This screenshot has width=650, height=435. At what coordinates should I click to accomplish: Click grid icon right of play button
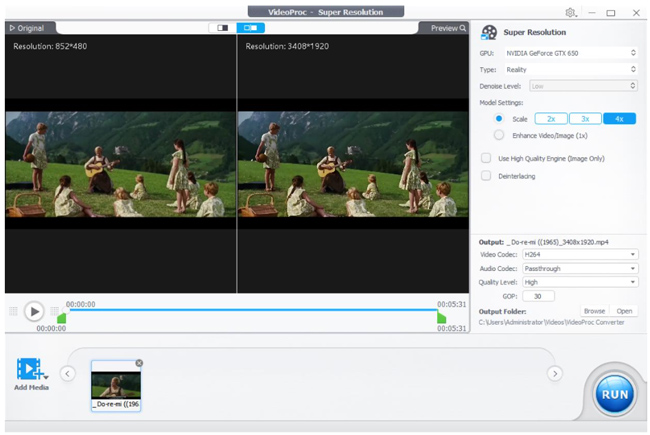coord(54,311)
